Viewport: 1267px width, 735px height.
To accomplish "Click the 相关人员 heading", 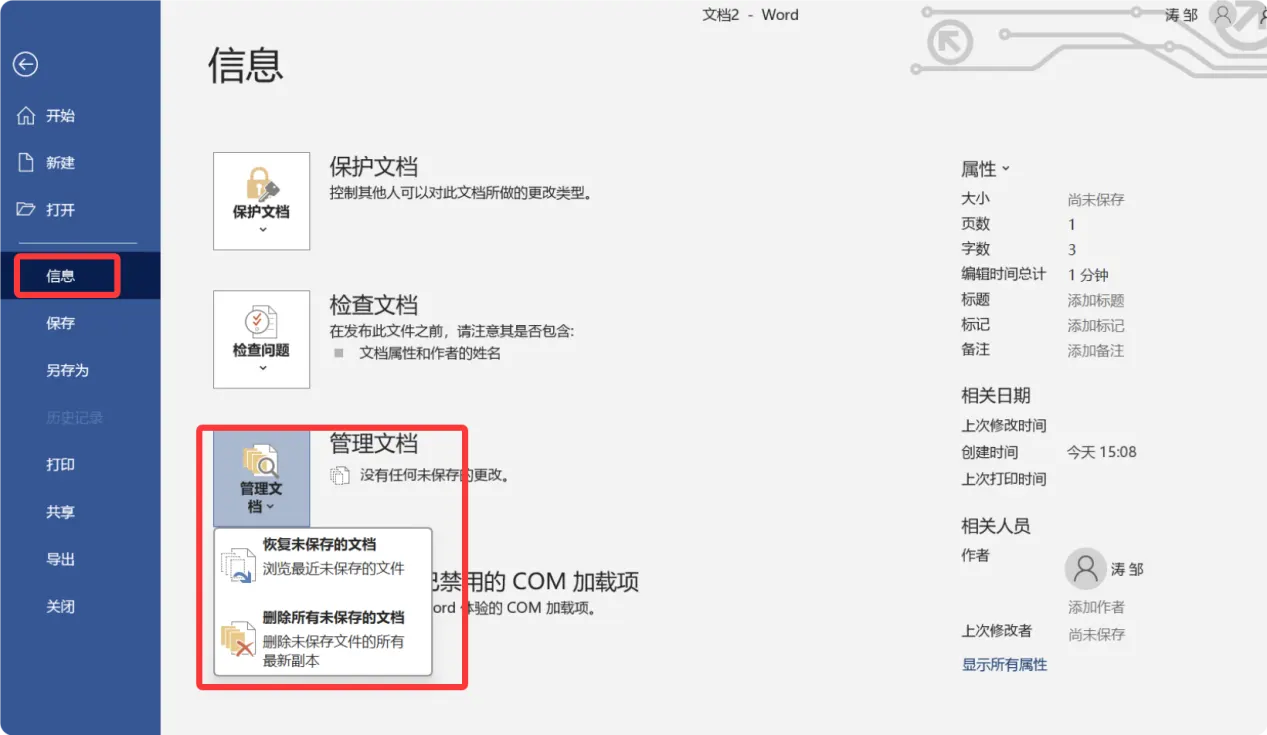I will click(996, 525).
